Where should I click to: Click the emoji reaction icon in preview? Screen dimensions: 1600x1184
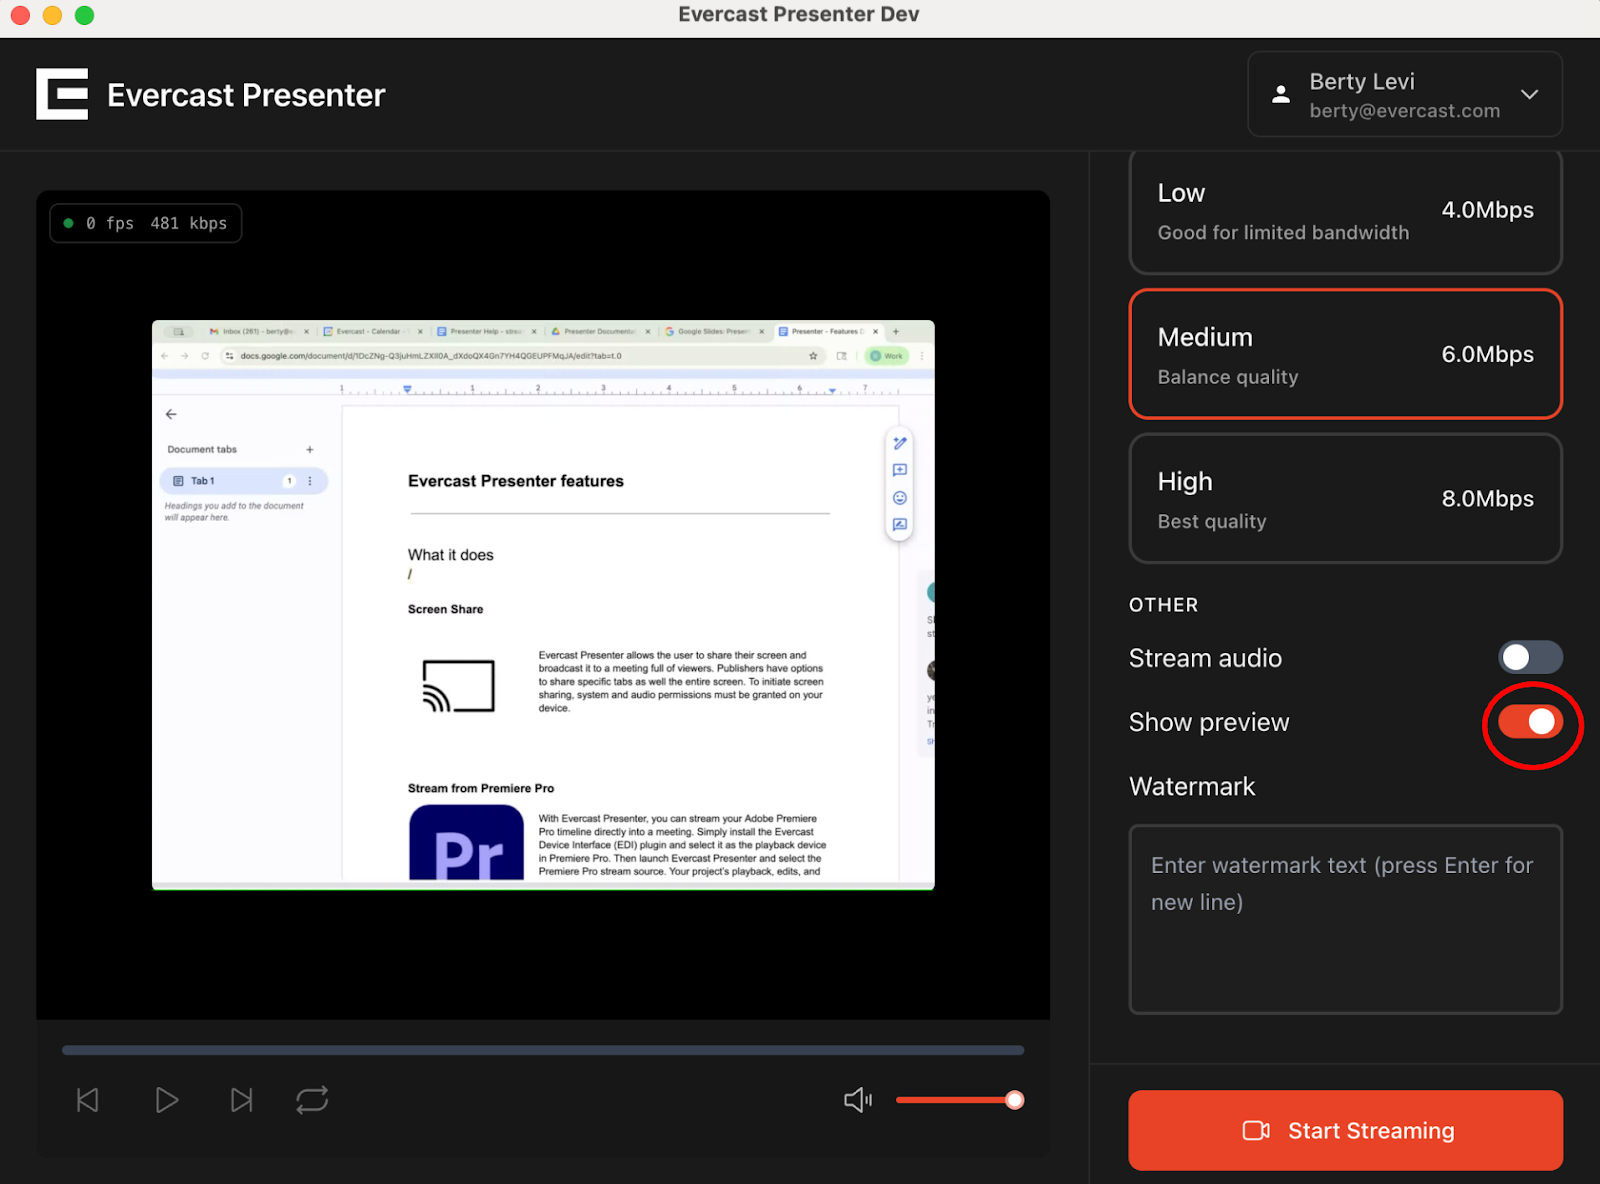coord(900,498)
